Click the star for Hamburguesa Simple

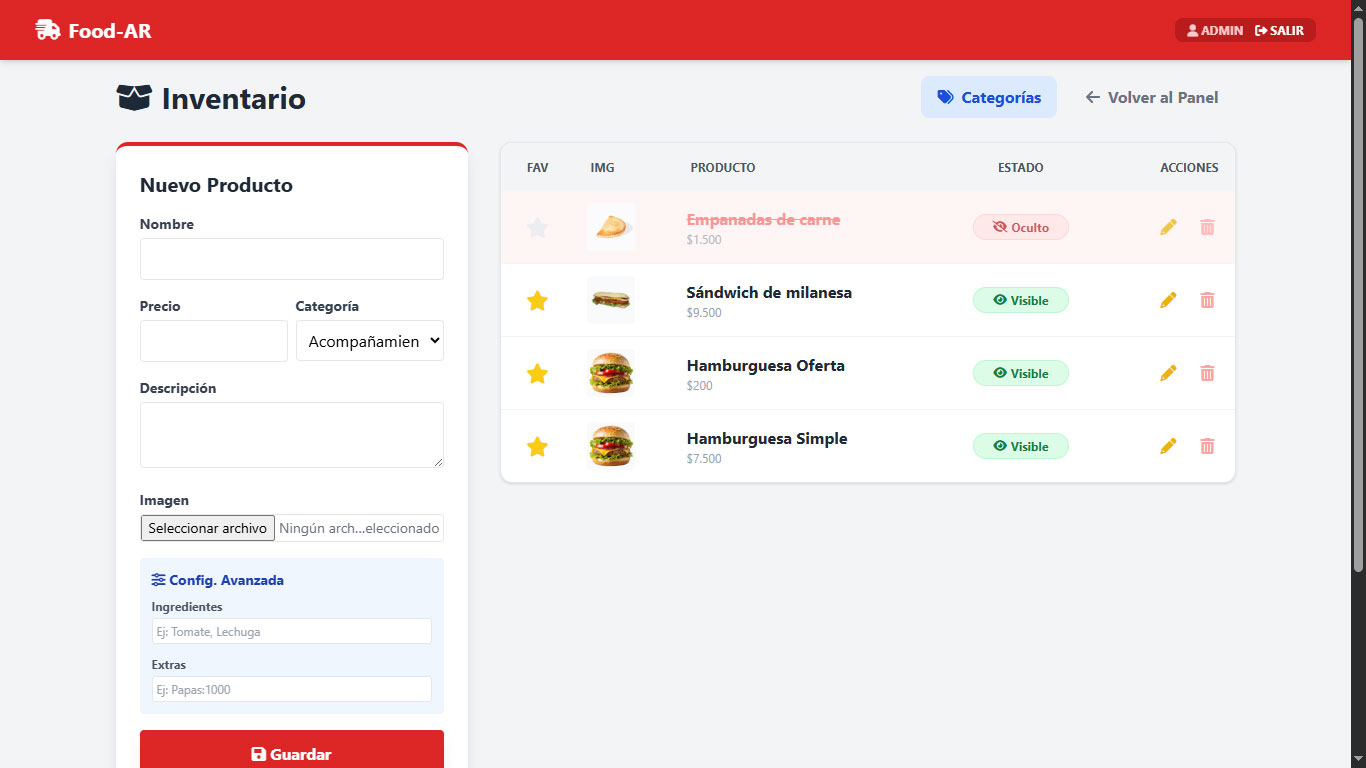(537, 446)
